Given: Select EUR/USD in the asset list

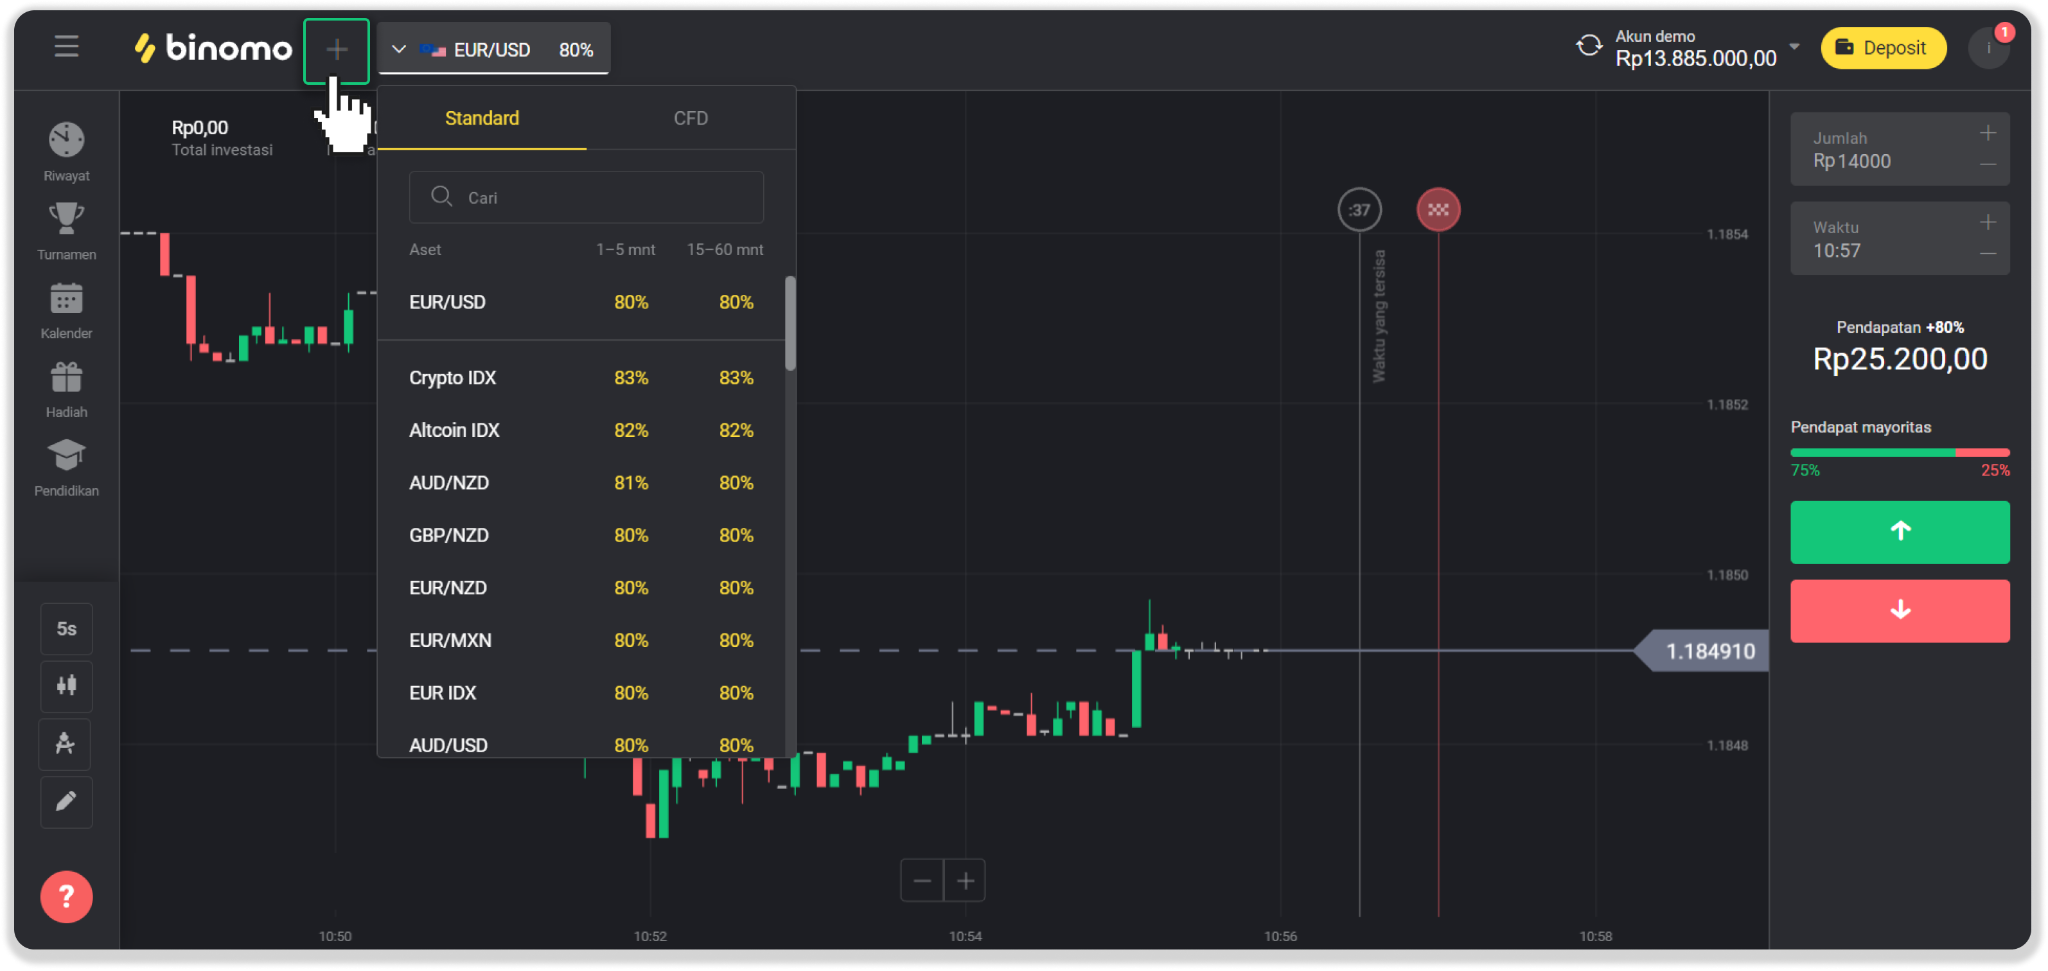Looking at the screenshot, I should pyautogui.click(x=582, y=302).
